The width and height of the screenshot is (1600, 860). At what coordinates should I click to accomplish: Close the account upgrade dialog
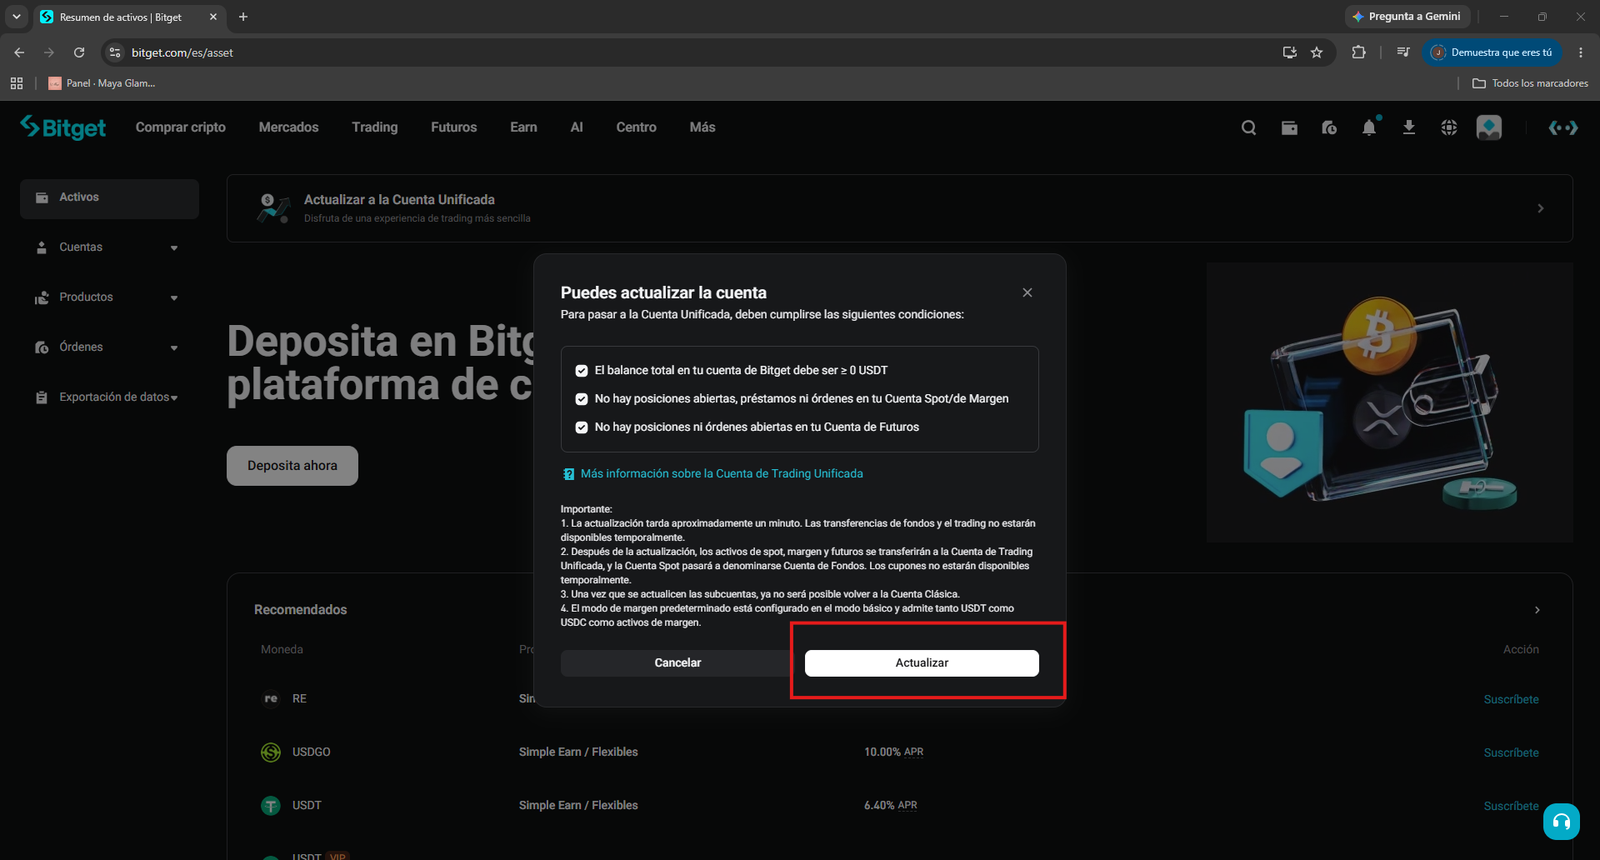point(1027,293)
